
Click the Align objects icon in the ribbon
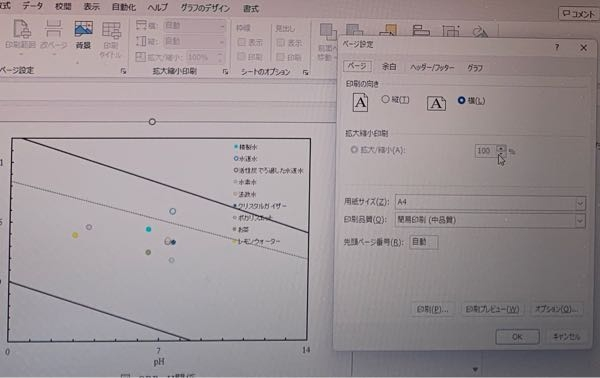tap(421, 31)
